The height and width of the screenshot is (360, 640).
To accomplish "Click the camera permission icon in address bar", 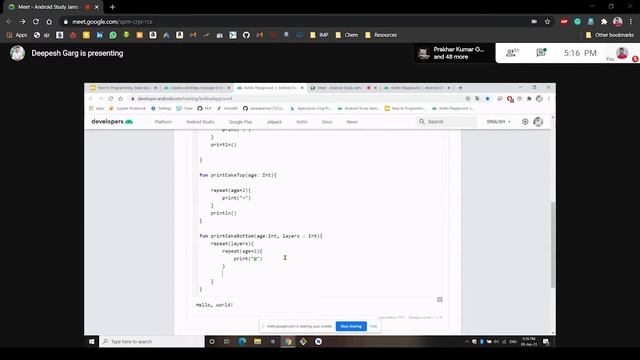I will (534, 22).
